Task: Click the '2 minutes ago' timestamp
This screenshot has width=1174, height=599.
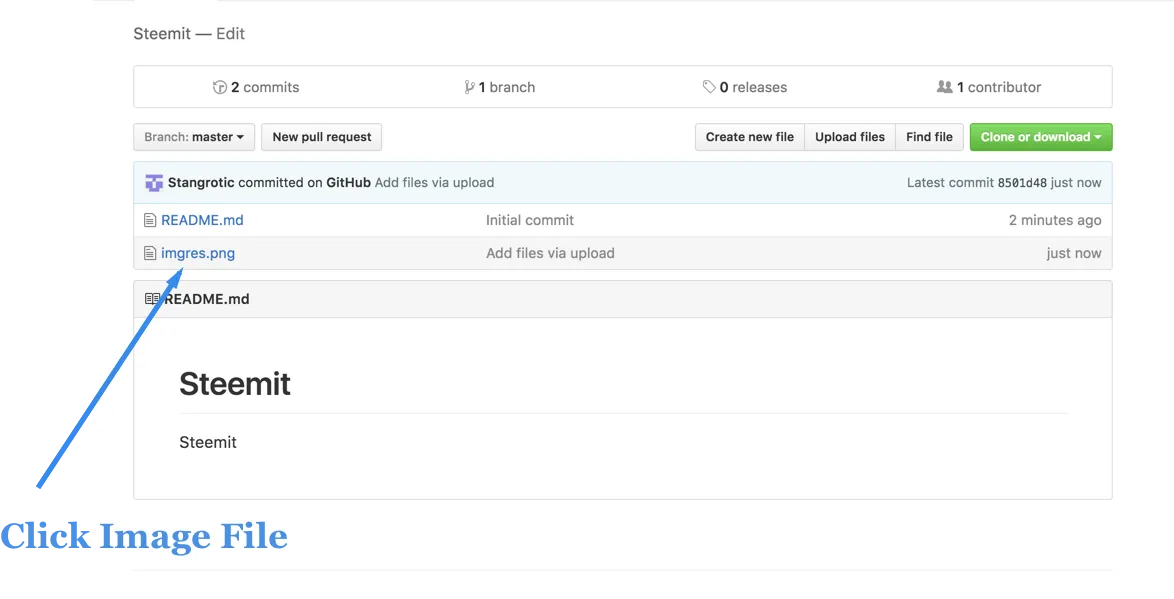Action: pos(1055,220)
